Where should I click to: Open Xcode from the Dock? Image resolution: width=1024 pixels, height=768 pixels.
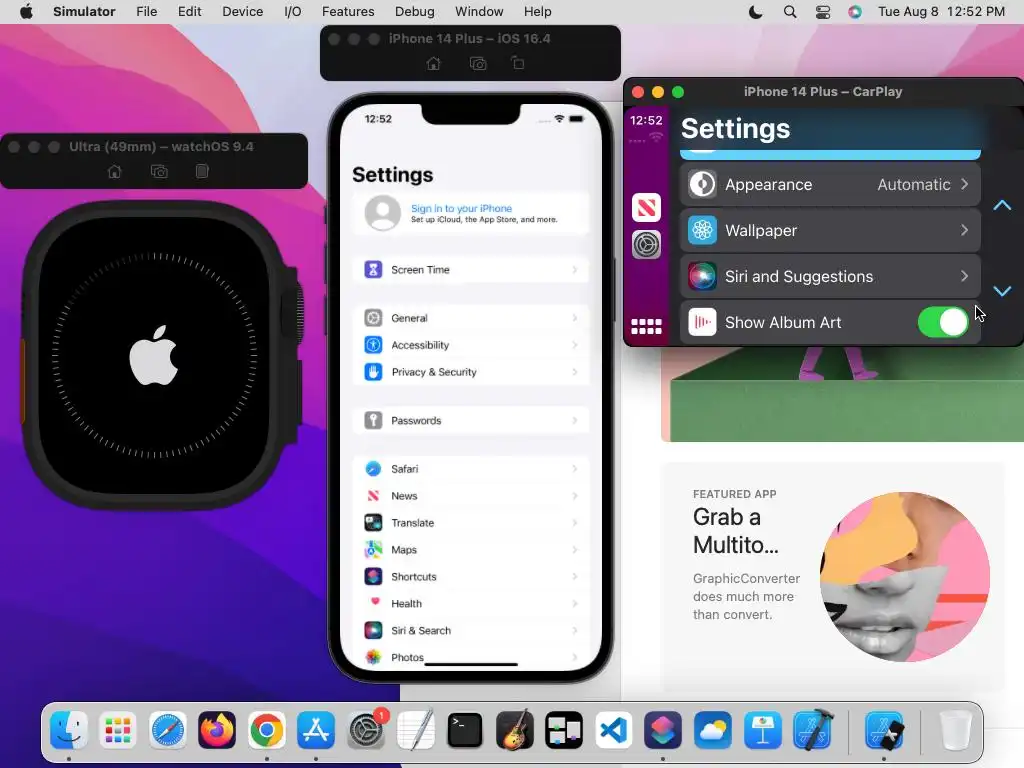click(x=812, y=729)
